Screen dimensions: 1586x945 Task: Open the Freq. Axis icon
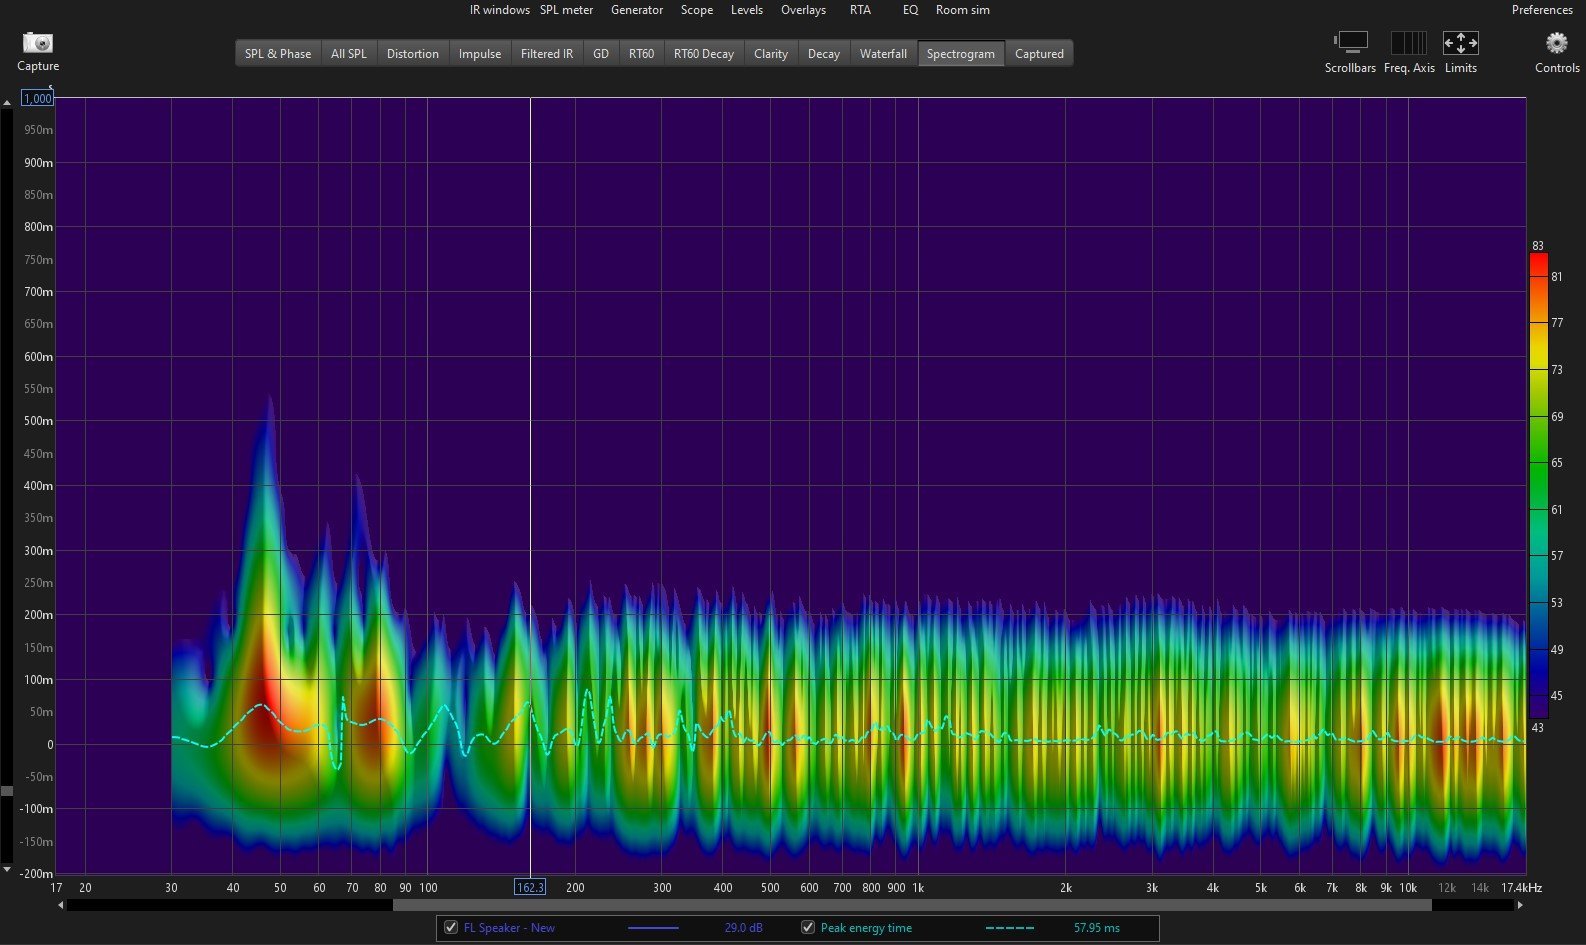pyautogui.click(x=1409, y=42)
